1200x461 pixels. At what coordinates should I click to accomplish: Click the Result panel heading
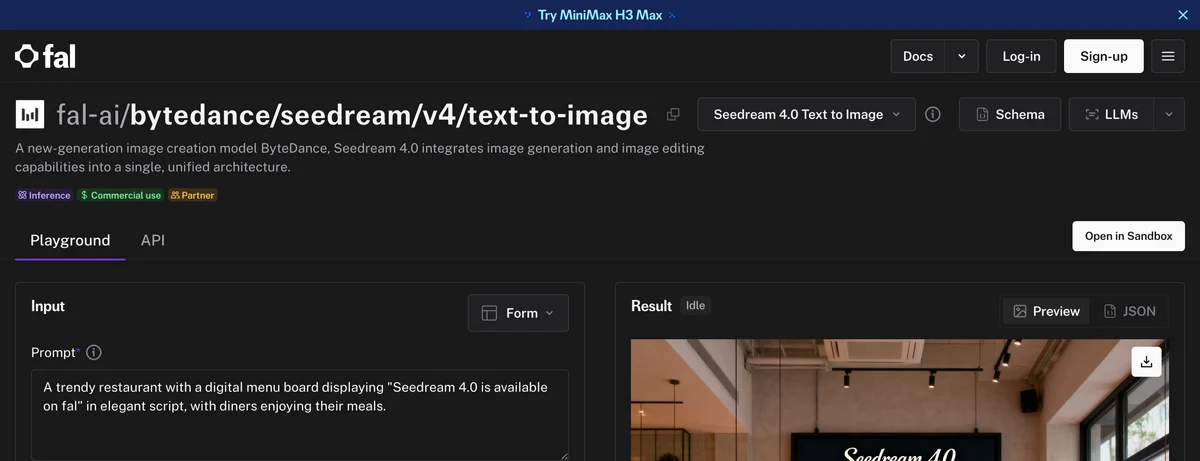(651, 306)
